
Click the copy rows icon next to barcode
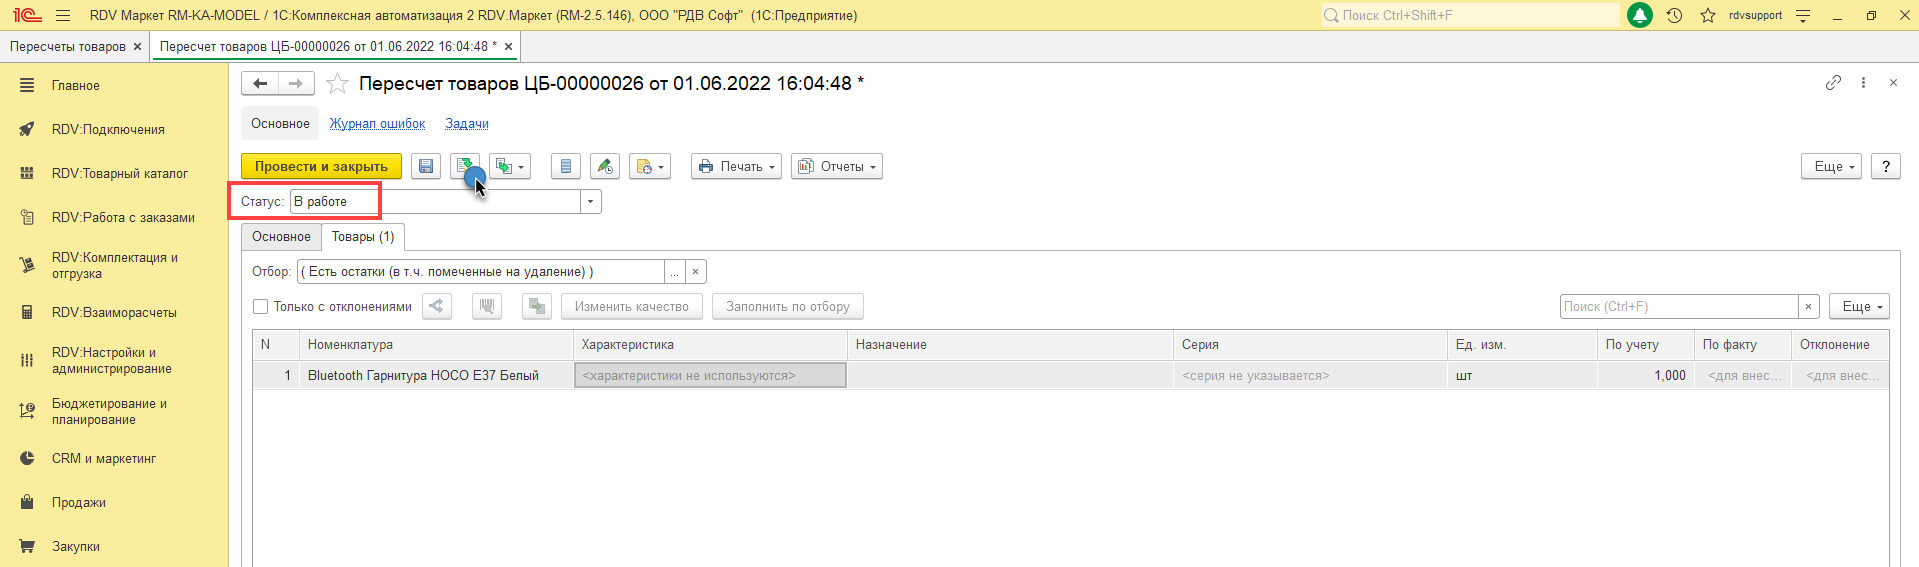point(537,307)
